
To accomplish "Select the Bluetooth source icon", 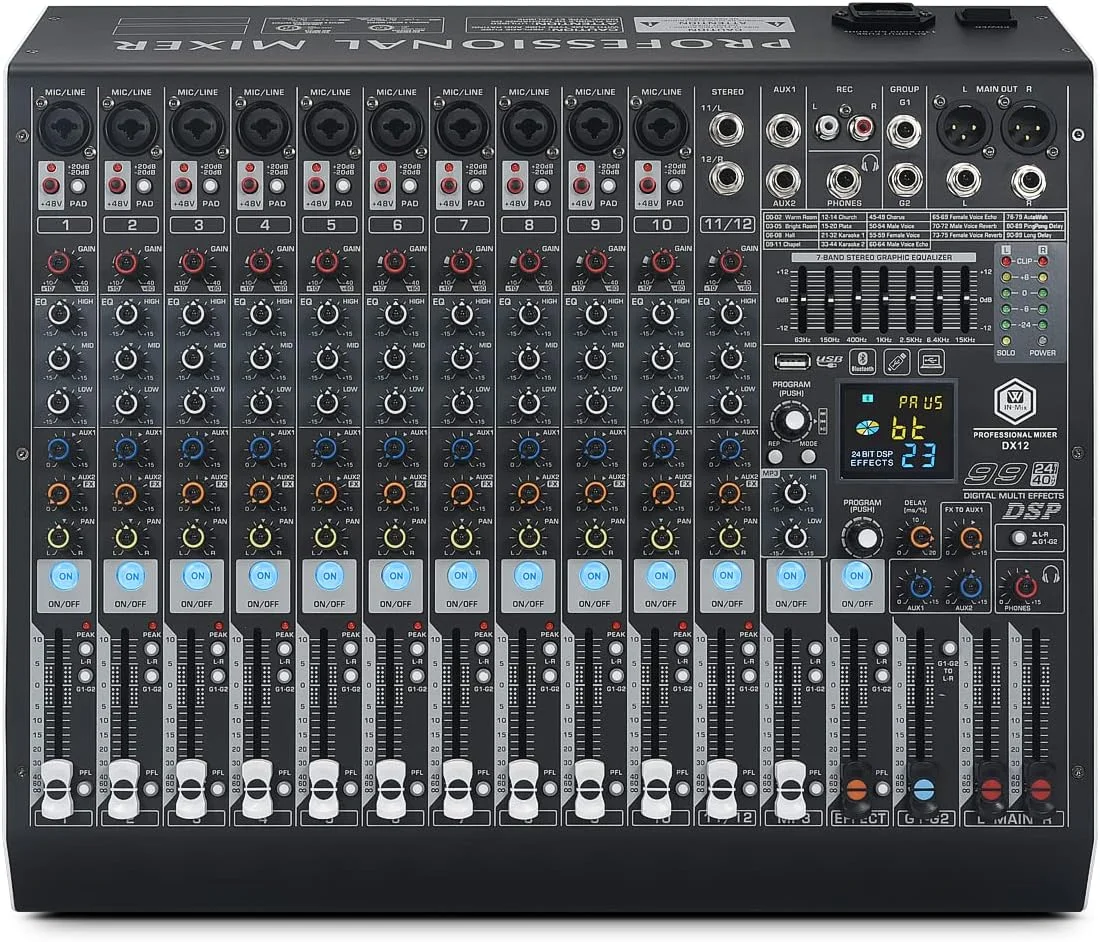I will click(863, 362).
